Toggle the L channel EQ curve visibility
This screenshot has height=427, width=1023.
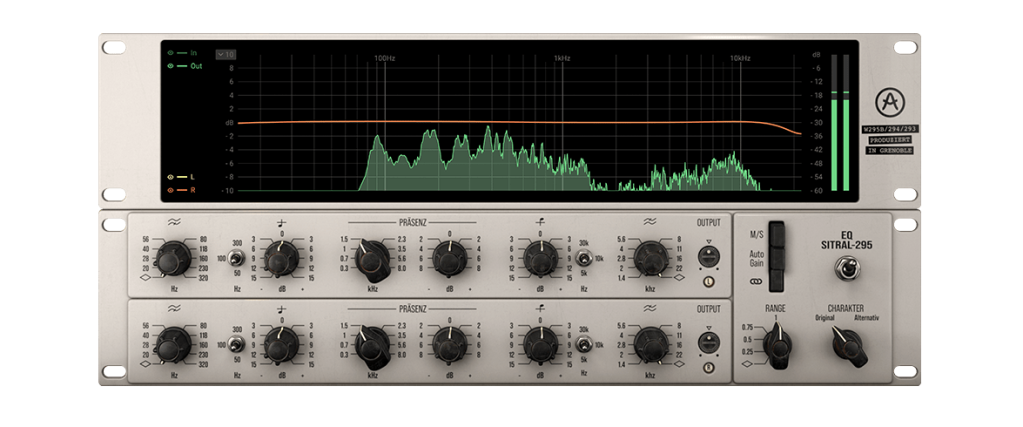click(x=171, y=176)
